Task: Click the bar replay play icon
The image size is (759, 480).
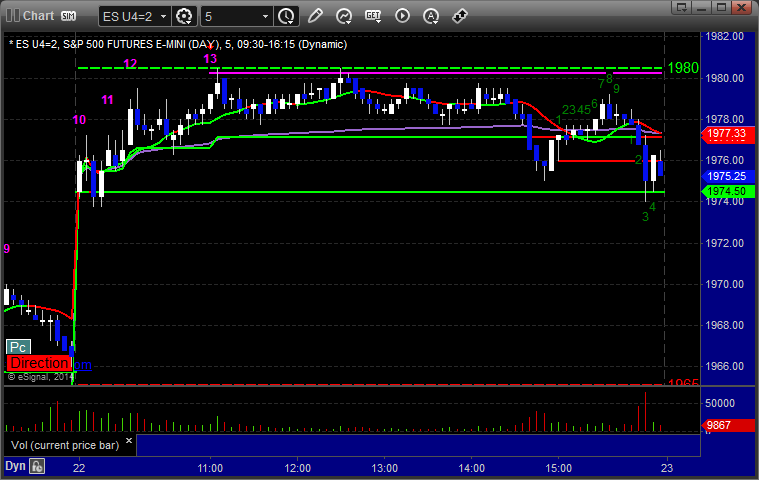Action: point(402,16)
